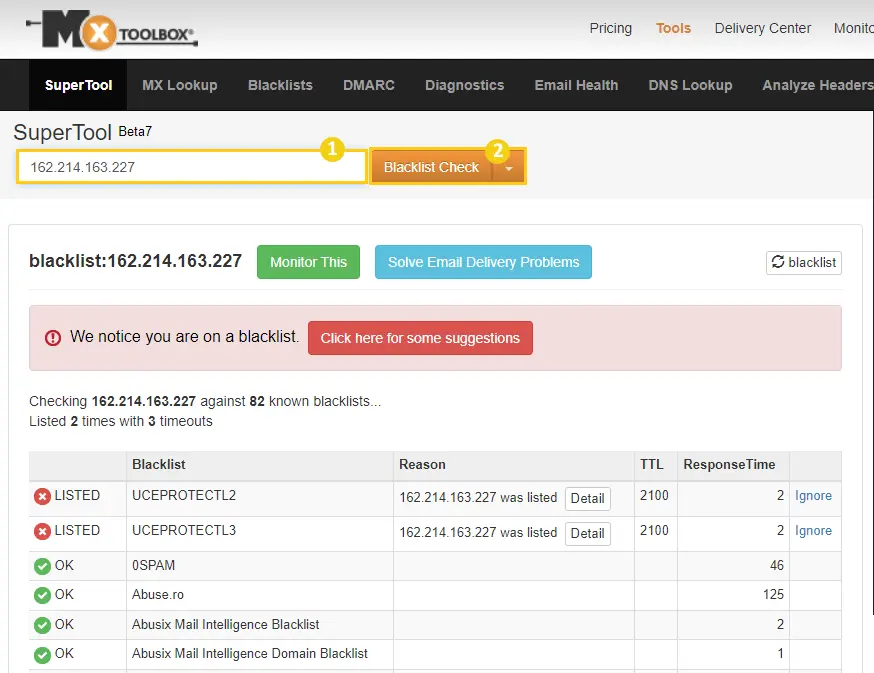Screen dimensions: 874x673
Task: Go to the Email Health tab
Action: pyautogui.click(x=576, y=85)
